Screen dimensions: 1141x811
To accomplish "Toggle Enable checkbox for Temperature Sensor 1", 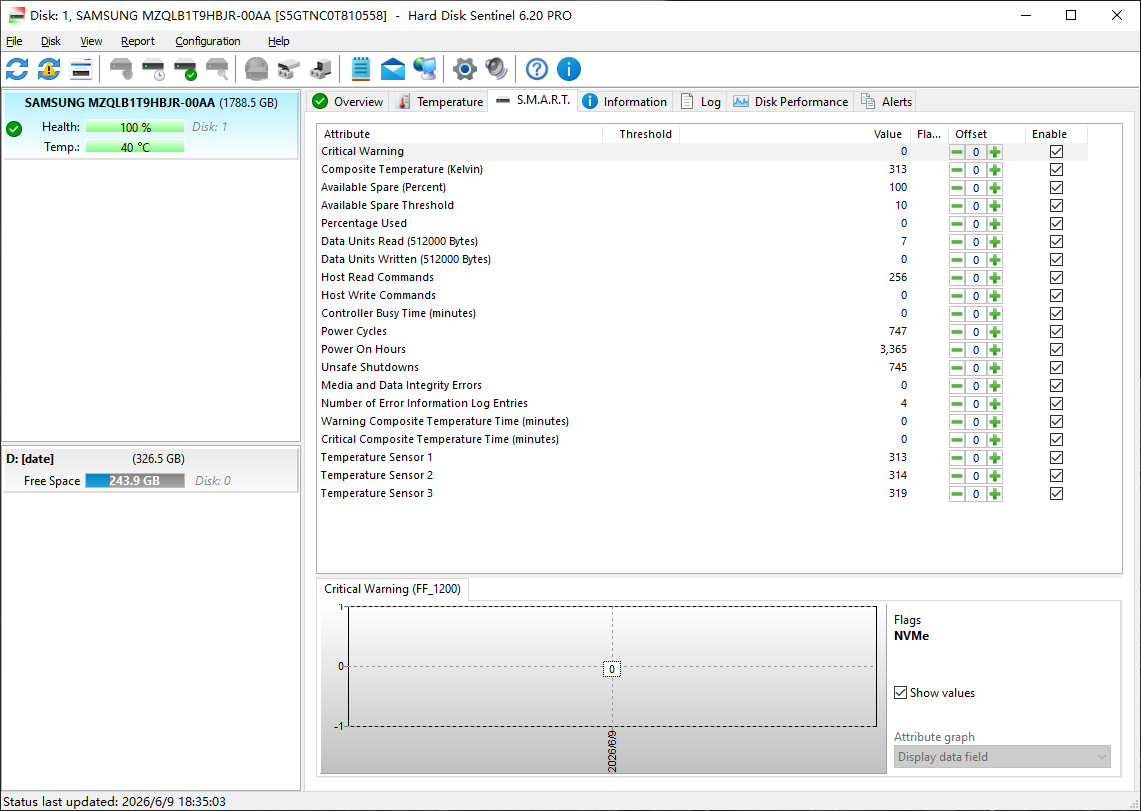I will pos(1057,458).
